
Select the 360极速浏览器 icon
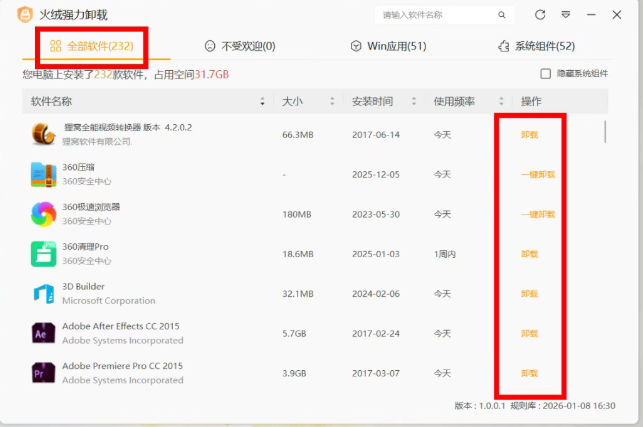(x=43, y=214)
